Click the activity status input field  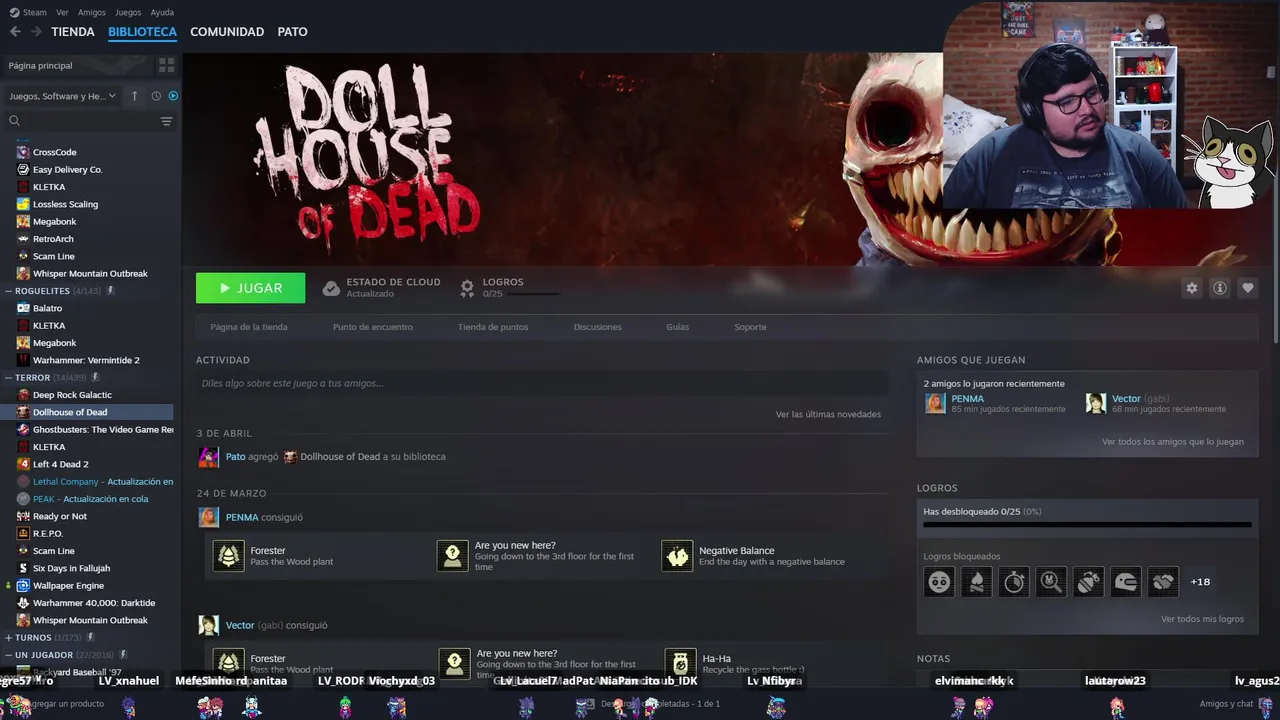tap(542, 384)
